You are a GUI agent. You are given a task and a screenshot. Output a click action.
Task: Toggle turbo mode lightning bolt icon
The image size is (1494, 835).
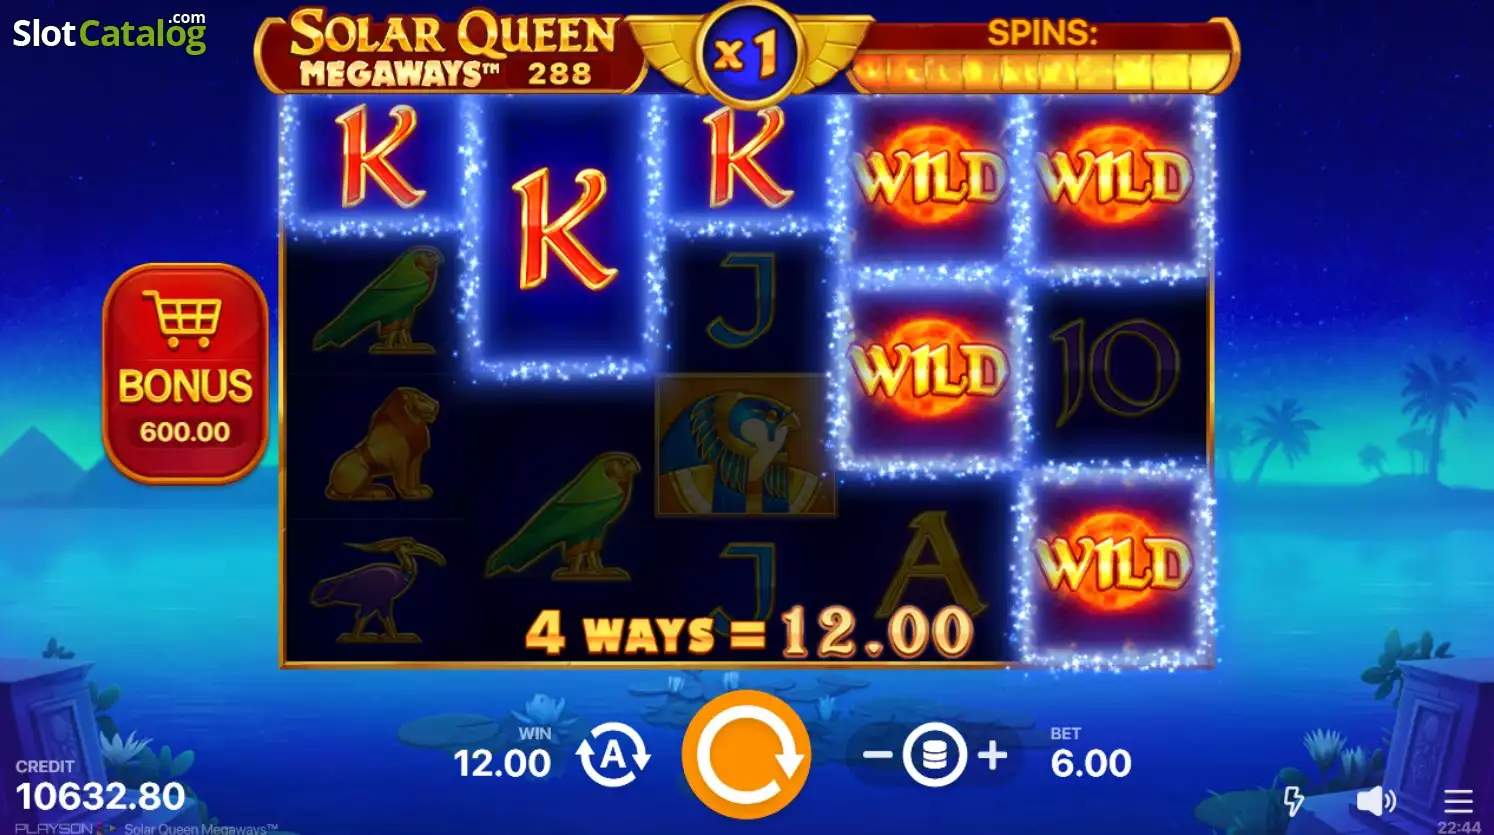click(1294, 800)
